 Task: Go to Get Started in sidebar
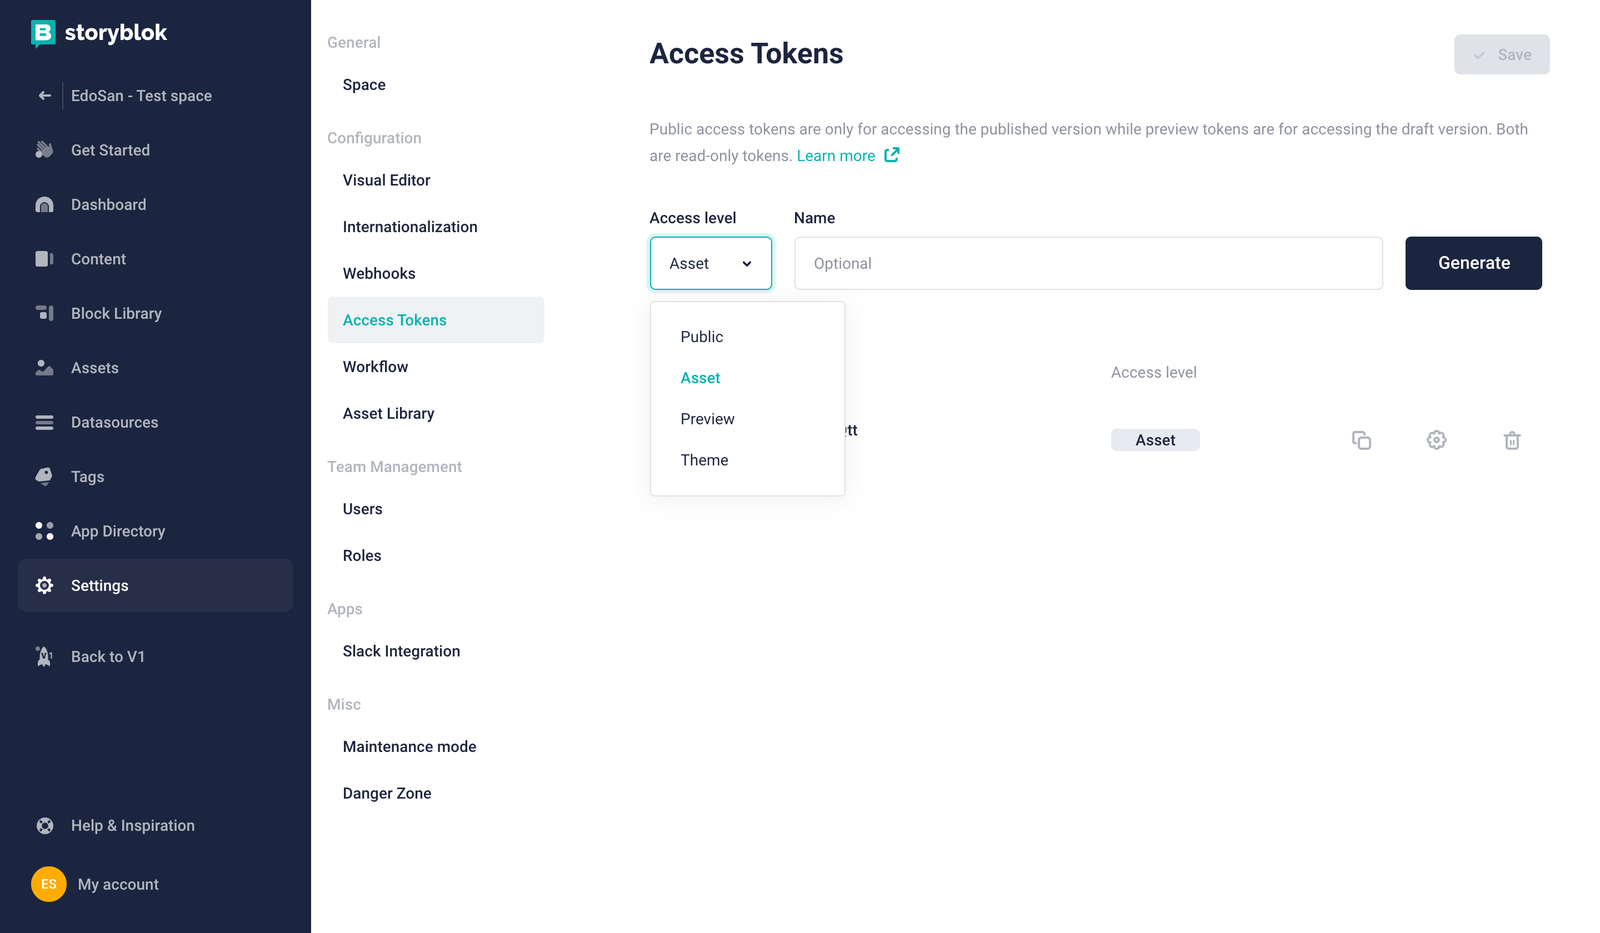[x=110, y=150]
